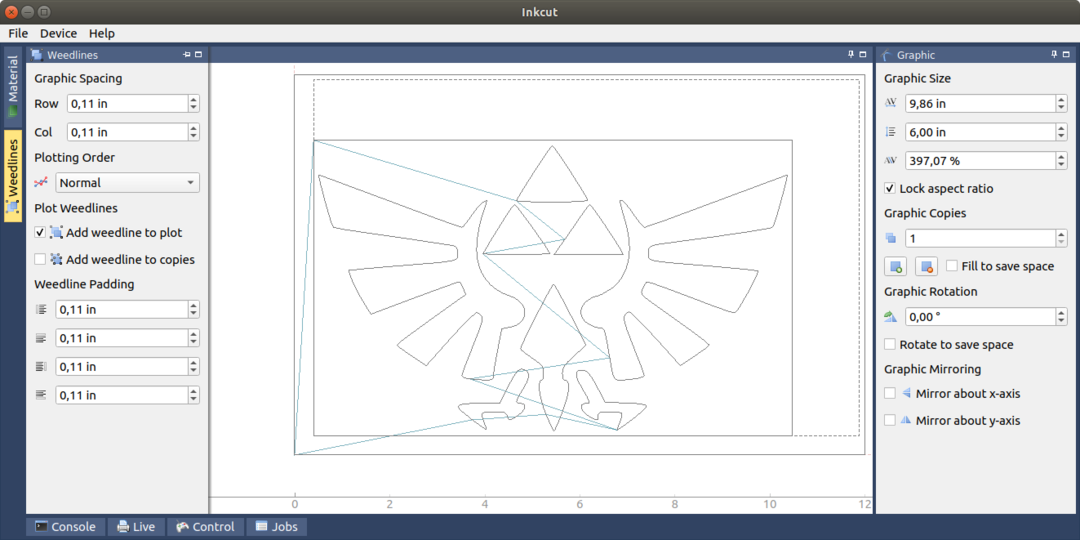Open the Jobs dock tab
The image size is (1080, 540).
(276, 527)
